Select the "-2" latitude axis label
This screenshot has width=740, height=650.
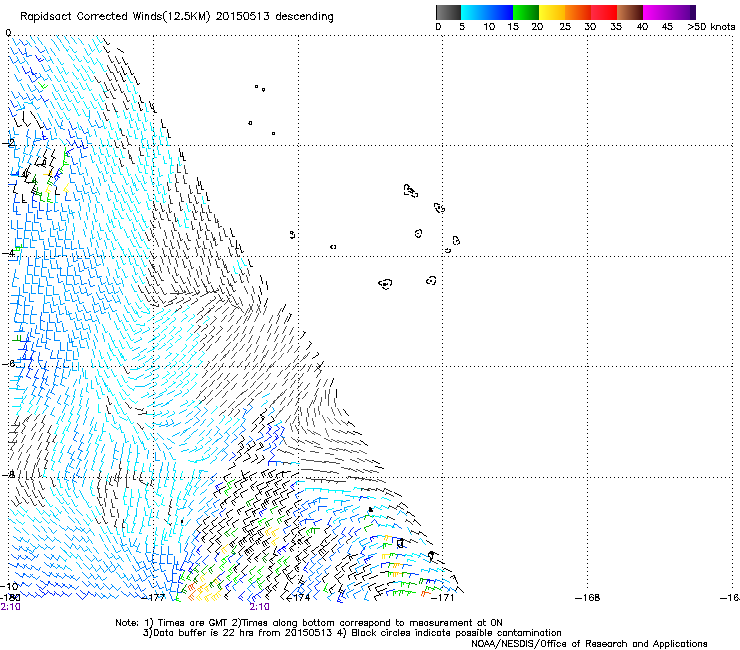8,143
